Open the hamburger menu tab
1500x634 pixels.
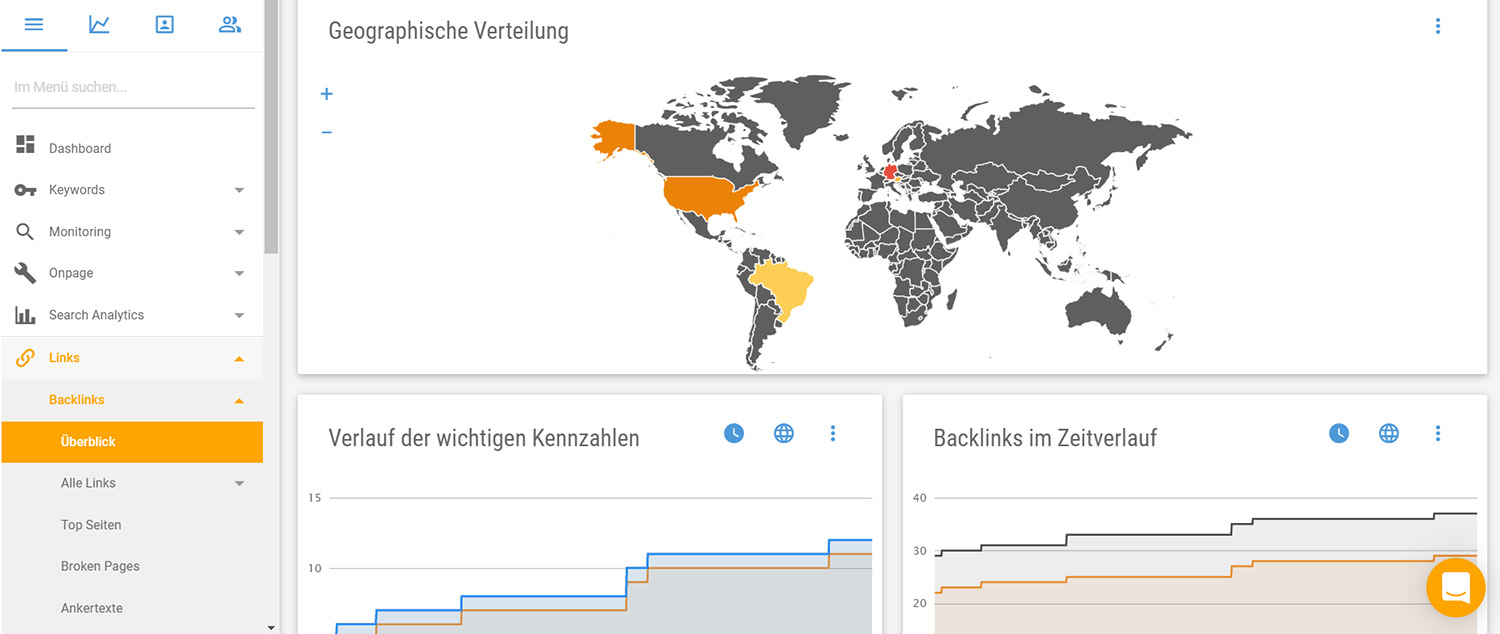34,24
